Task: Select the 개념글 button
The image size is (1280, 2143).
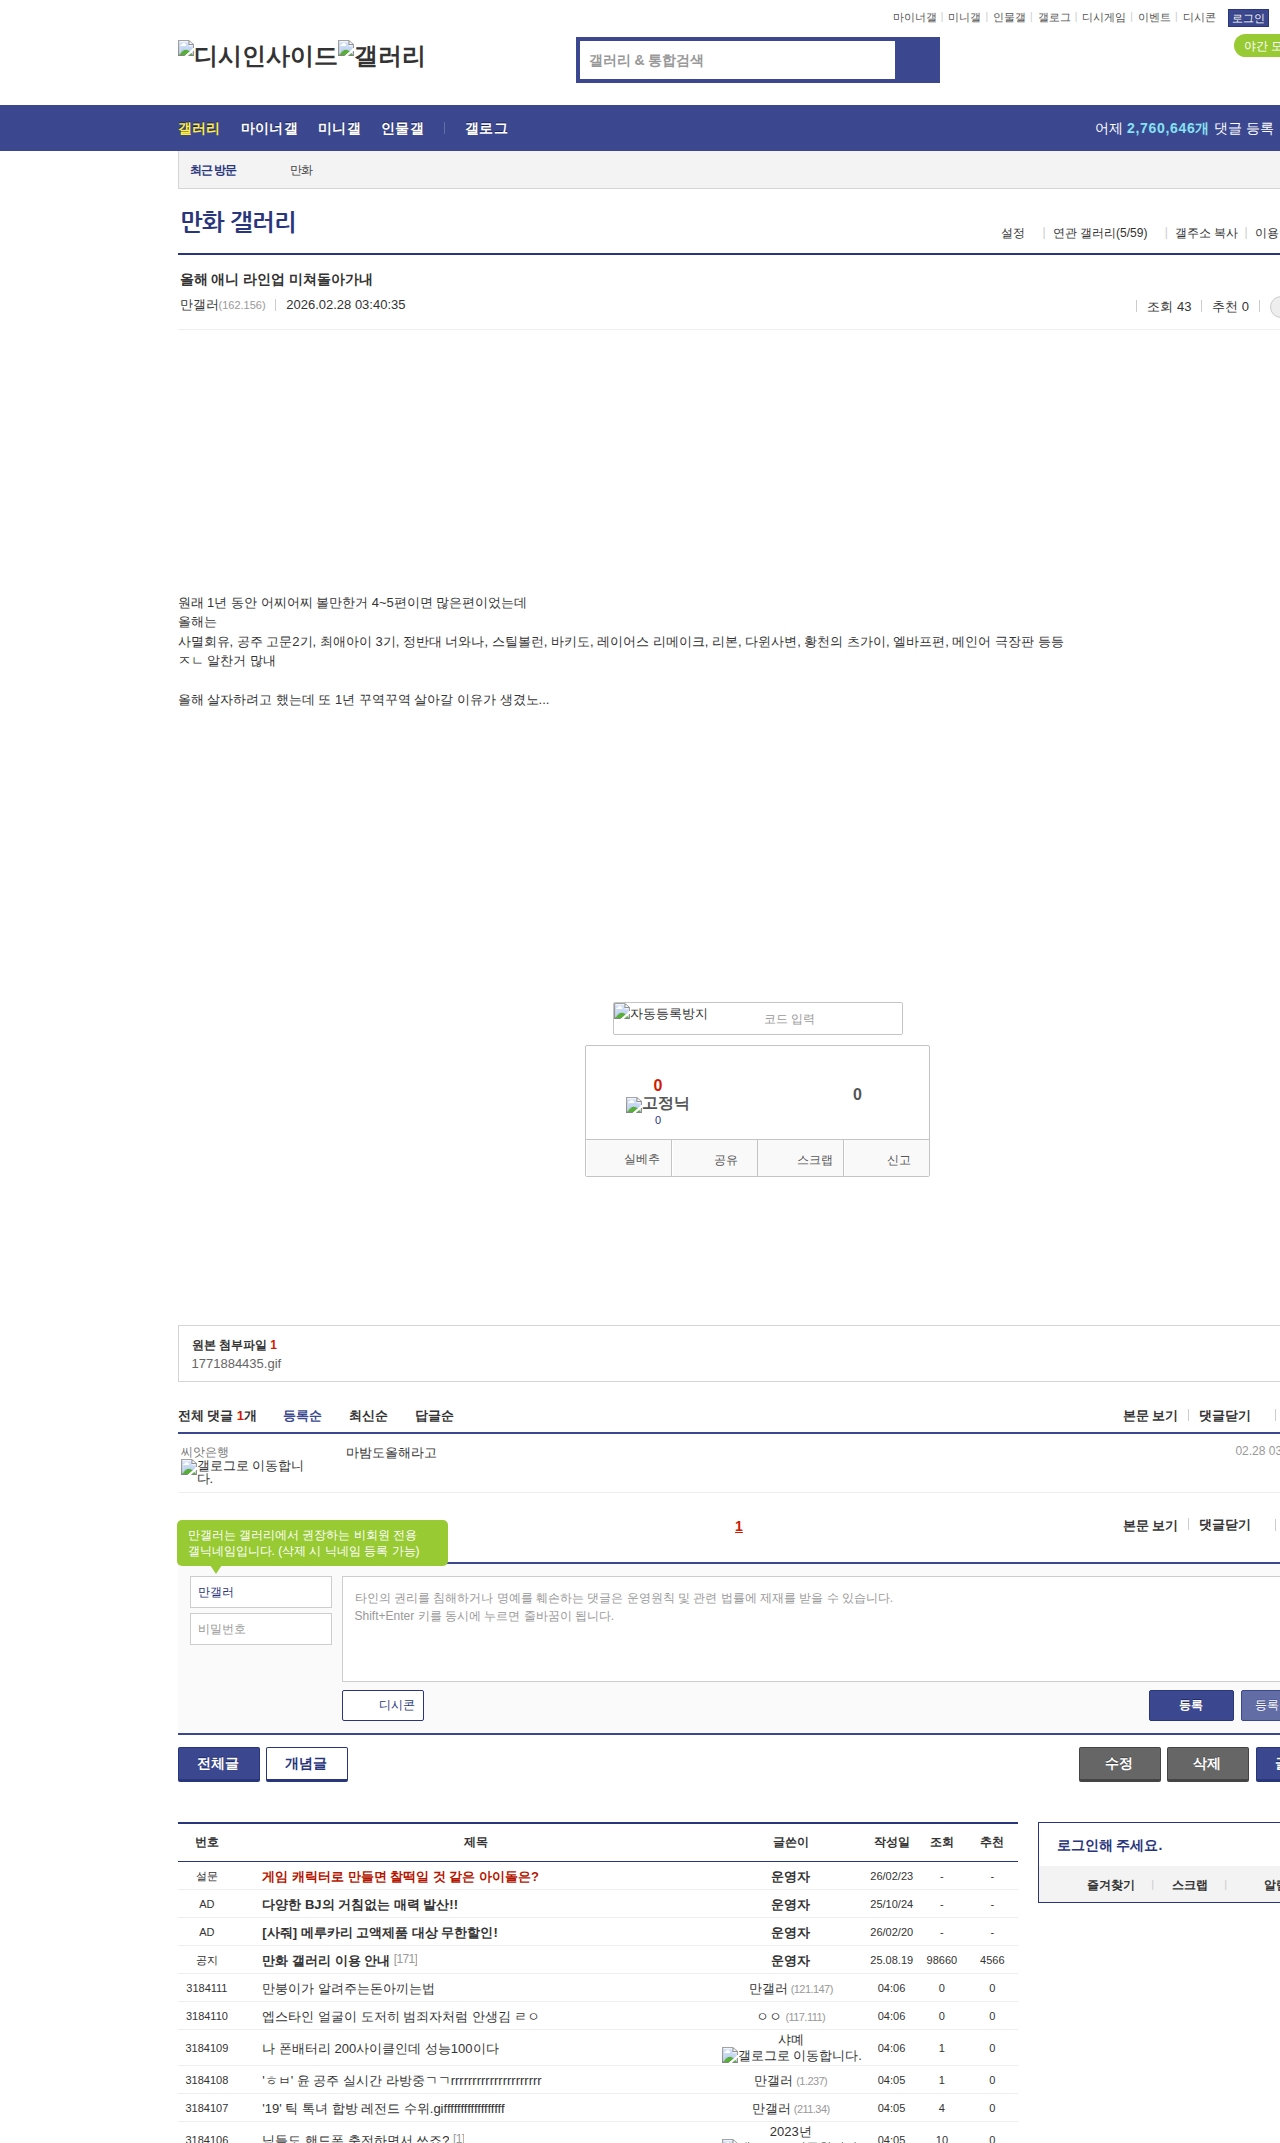Action: (x=306, y=1764)
